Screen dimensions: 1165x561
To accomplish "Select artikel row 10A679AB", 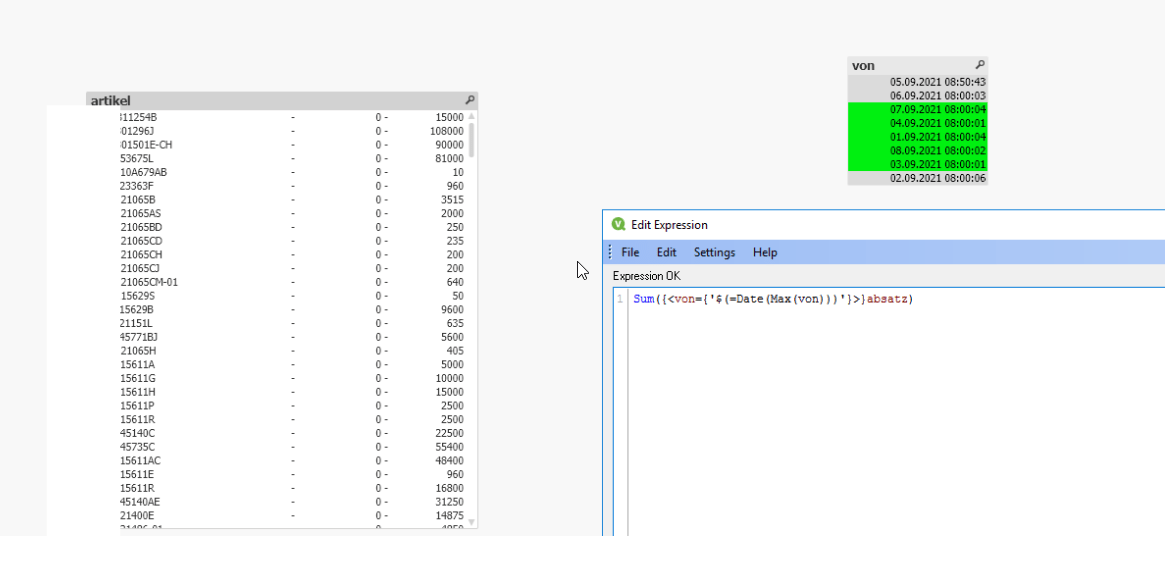I will pos(292,172).
